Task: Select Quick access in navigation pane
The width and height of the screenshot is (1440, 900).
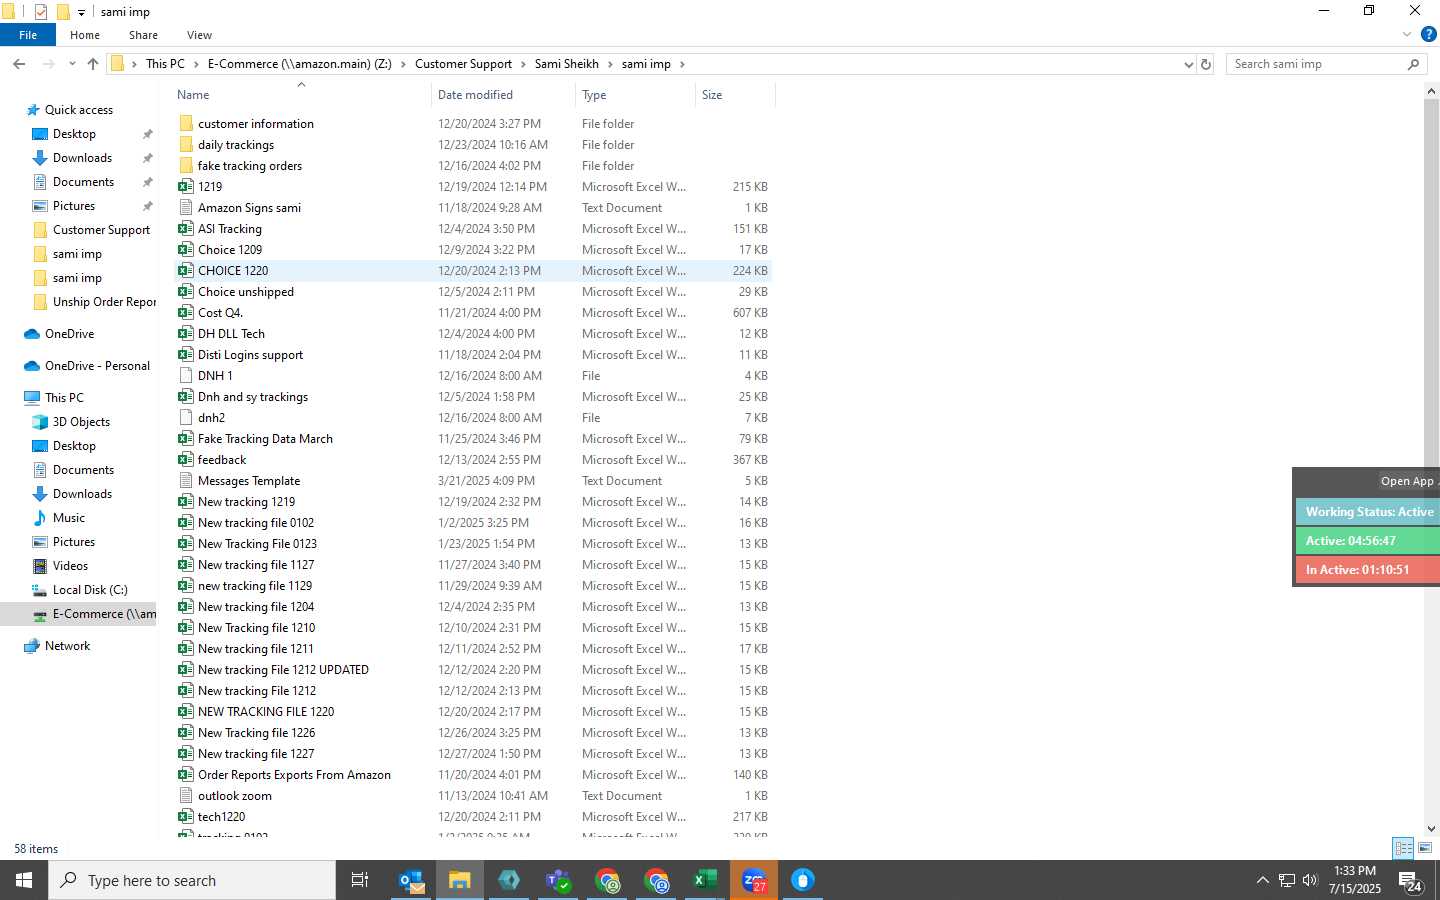Action: coord(78,110)
